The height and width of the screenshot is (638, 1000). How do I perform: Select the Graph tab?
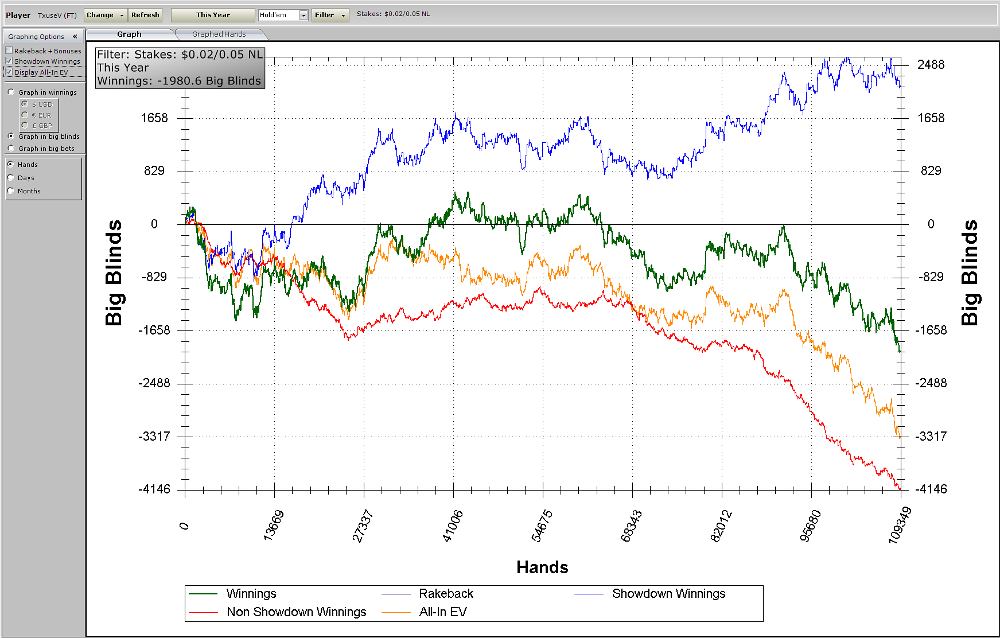point(129,34)
